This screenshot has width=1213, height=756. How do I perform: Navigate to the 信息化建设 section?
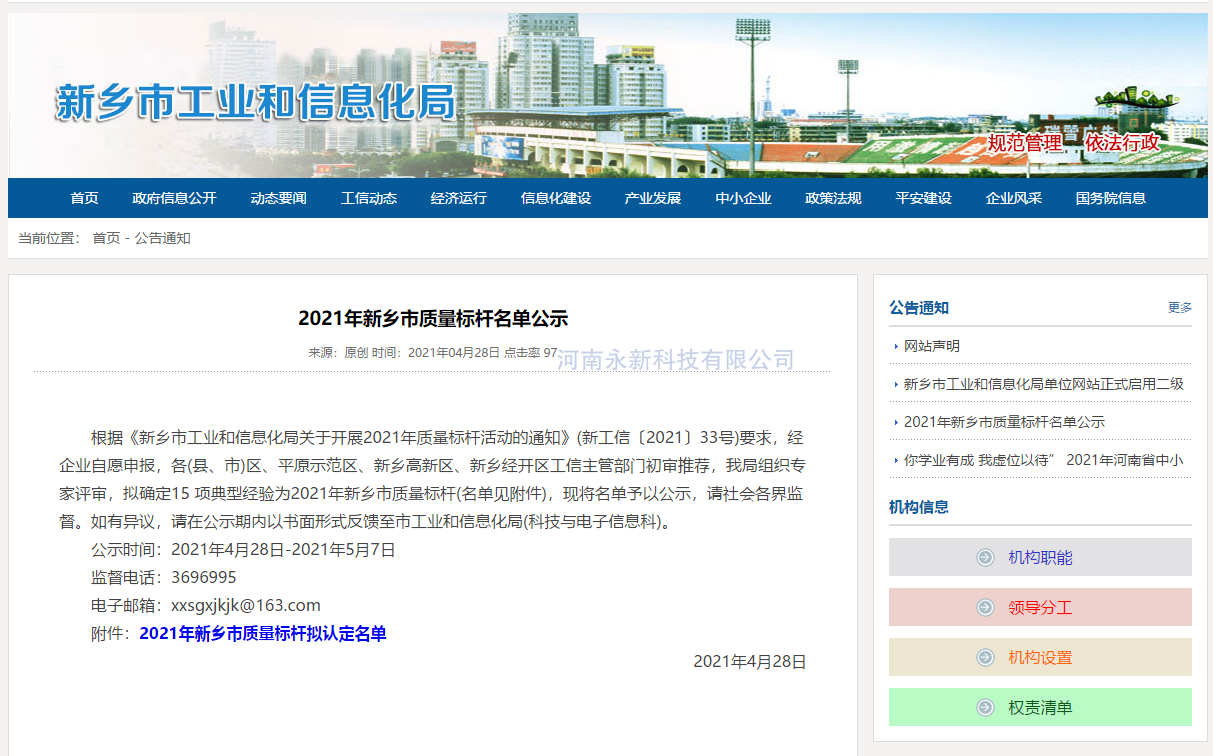click(x=555, y=198)
